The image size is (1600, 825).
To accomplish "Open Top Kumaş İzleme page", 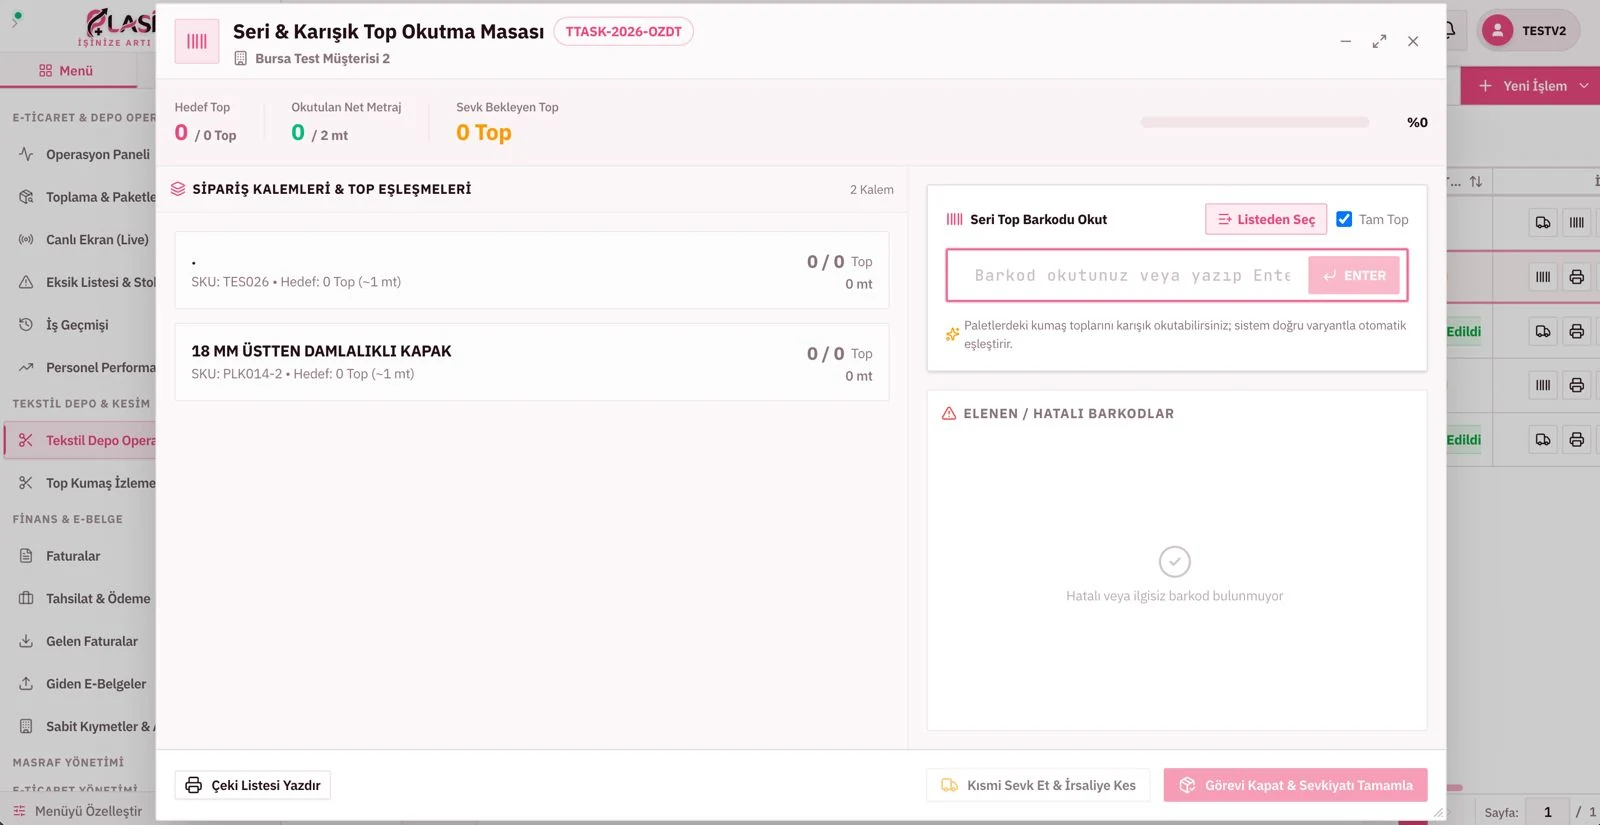I will (86, 483).
